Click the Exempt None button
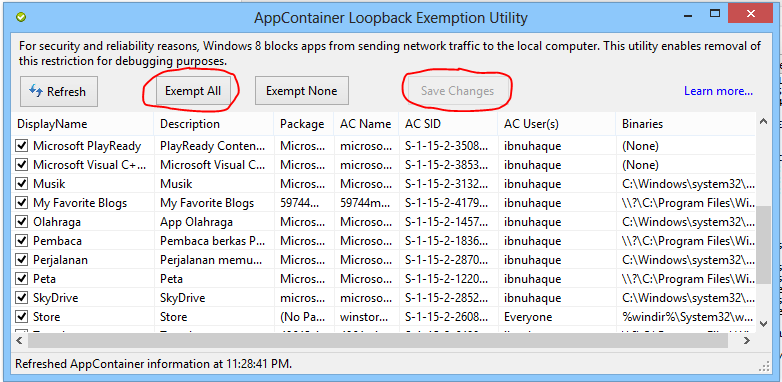Screen dimensions: 782x382 pos(301,91)
